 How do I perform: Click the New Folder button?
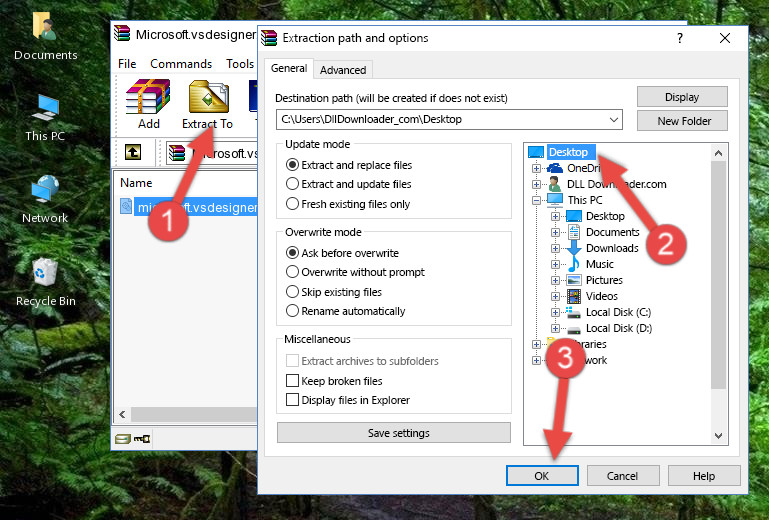pyautogui.click(x=682, y=121)
